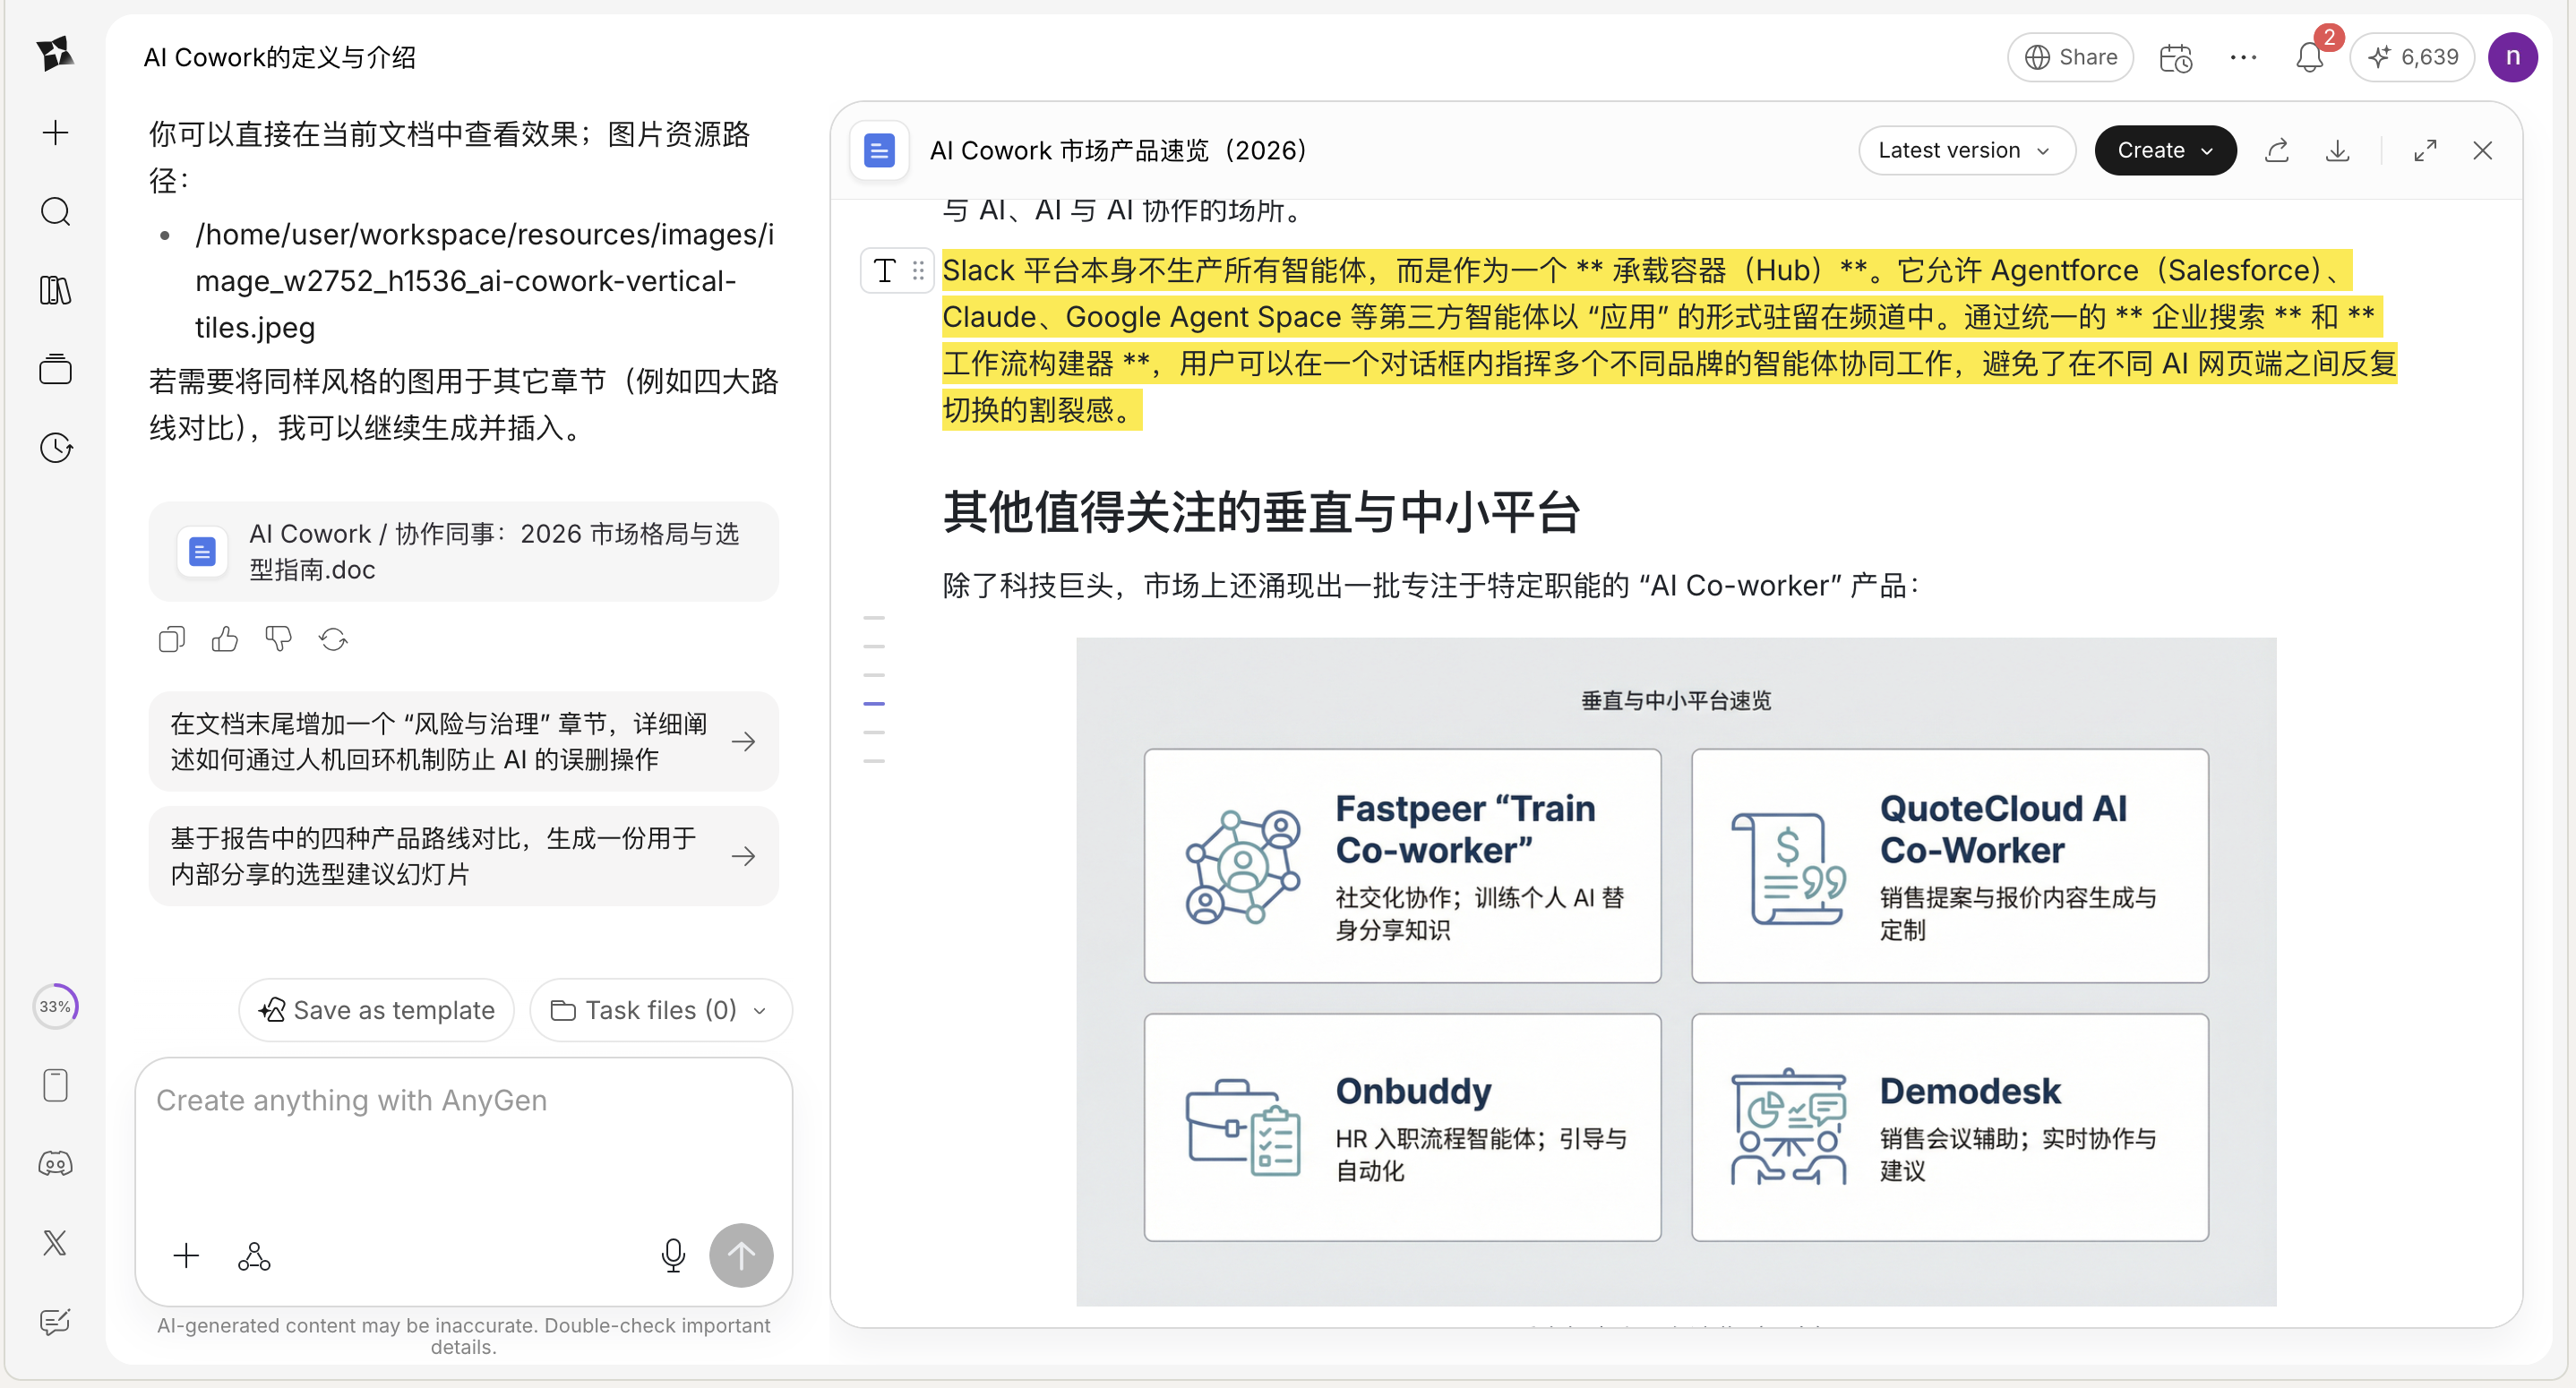Click the Share button

pos(2069,57)
